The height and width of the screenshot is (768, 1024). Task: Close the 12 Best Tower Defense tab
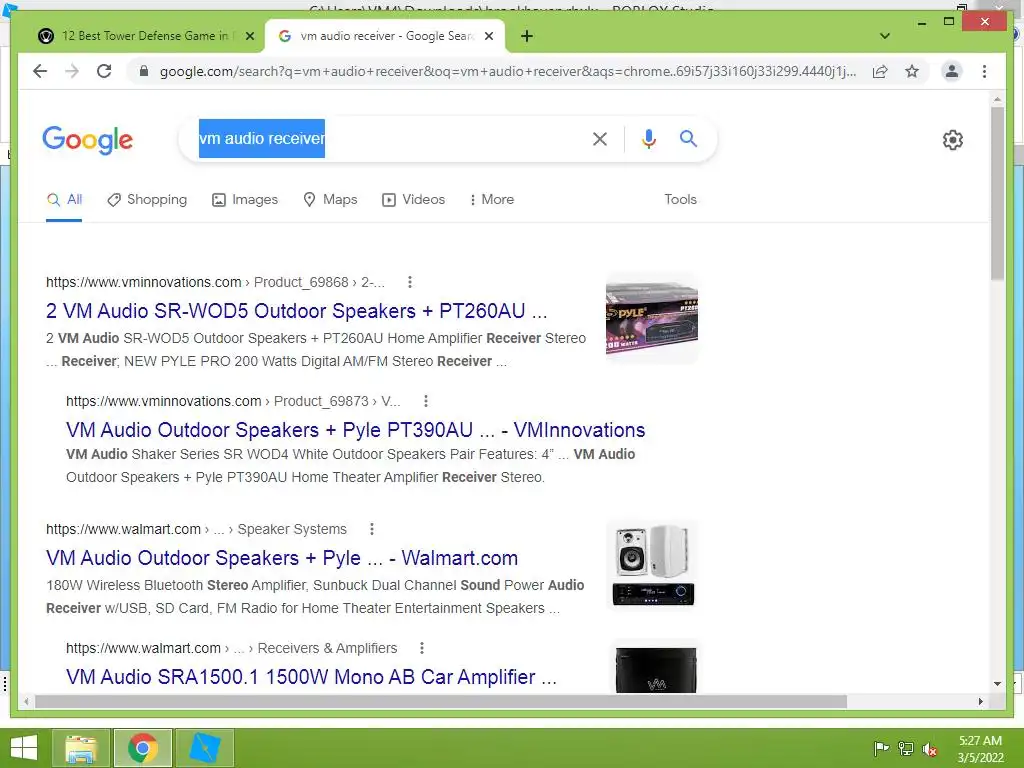pyautogui.click(x=249, y=36)
